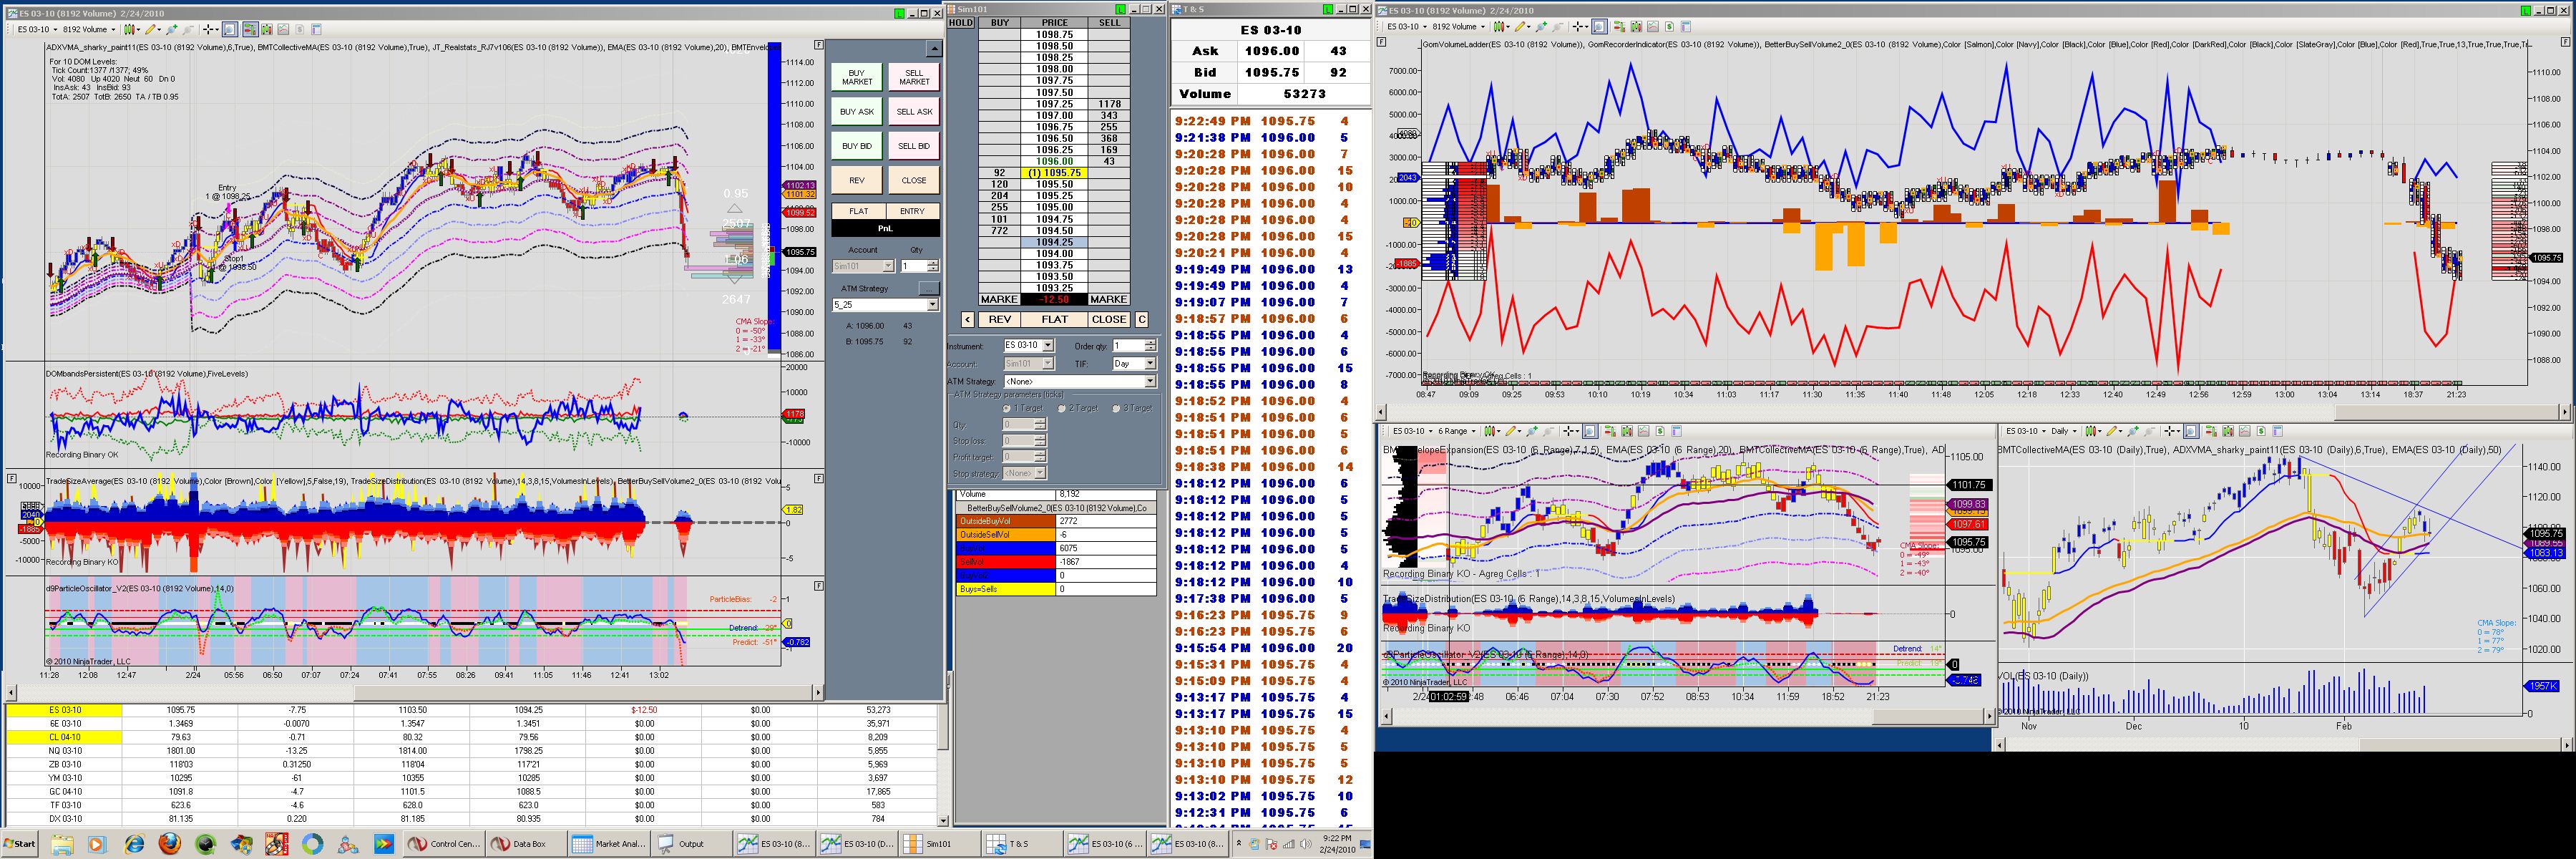Click the SELL BID button

click(914, 146)
